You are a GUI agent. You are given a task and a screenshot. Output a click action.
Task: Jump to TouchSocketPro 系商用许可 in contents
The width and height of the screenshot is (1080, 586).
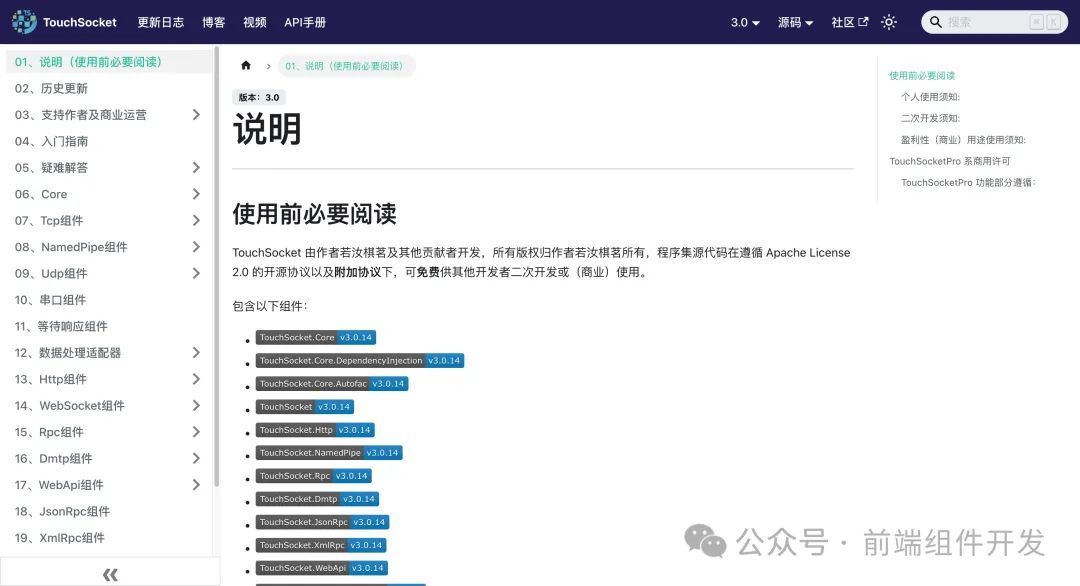(949, 161)
